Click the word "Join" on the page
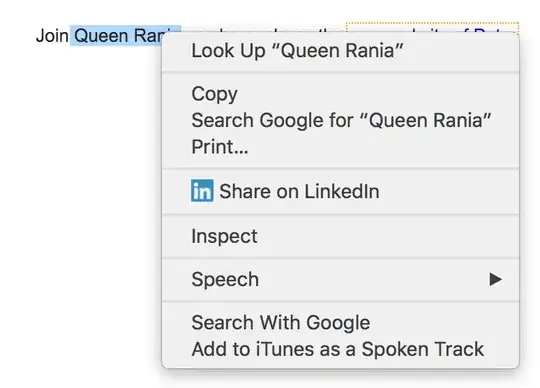540x388 pixels. click(x=52, y=36)
